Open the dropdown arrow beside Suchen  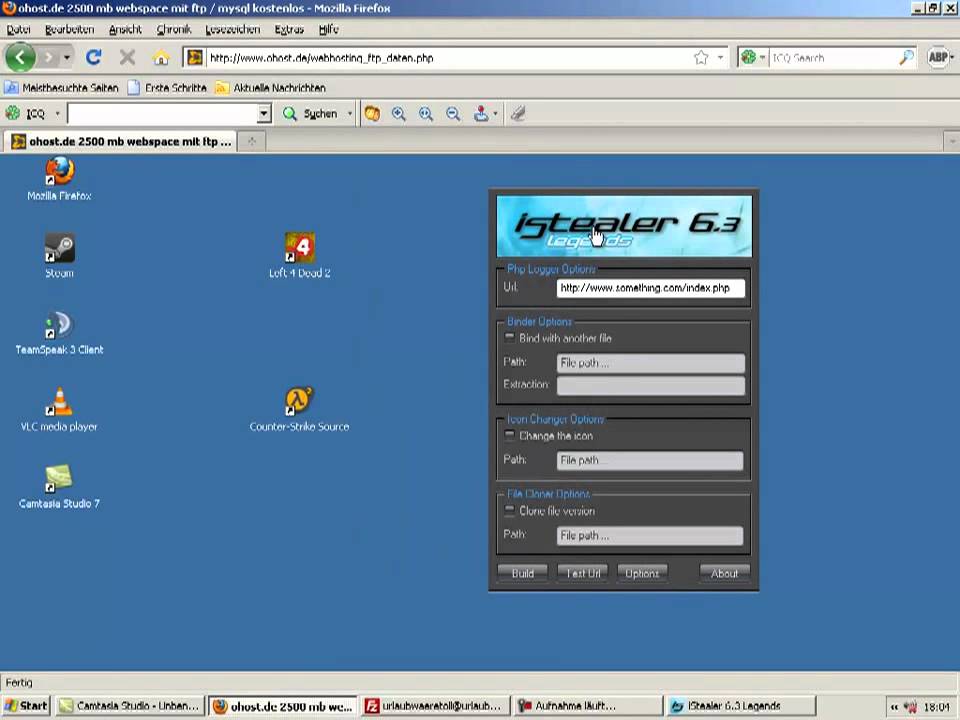click(350, 113)
